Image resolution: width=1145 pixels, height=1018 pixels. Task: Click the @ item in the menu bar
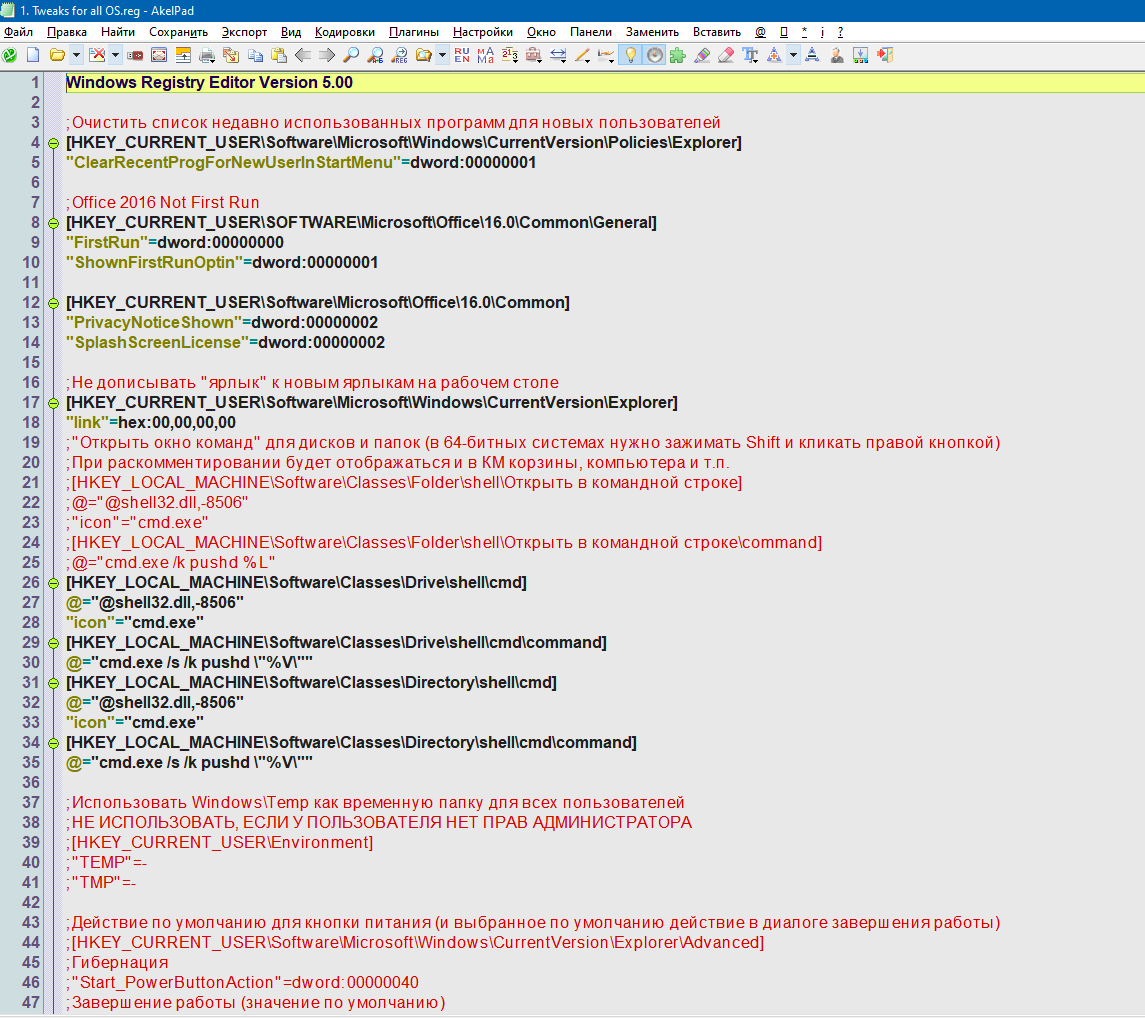click(760, 32)
